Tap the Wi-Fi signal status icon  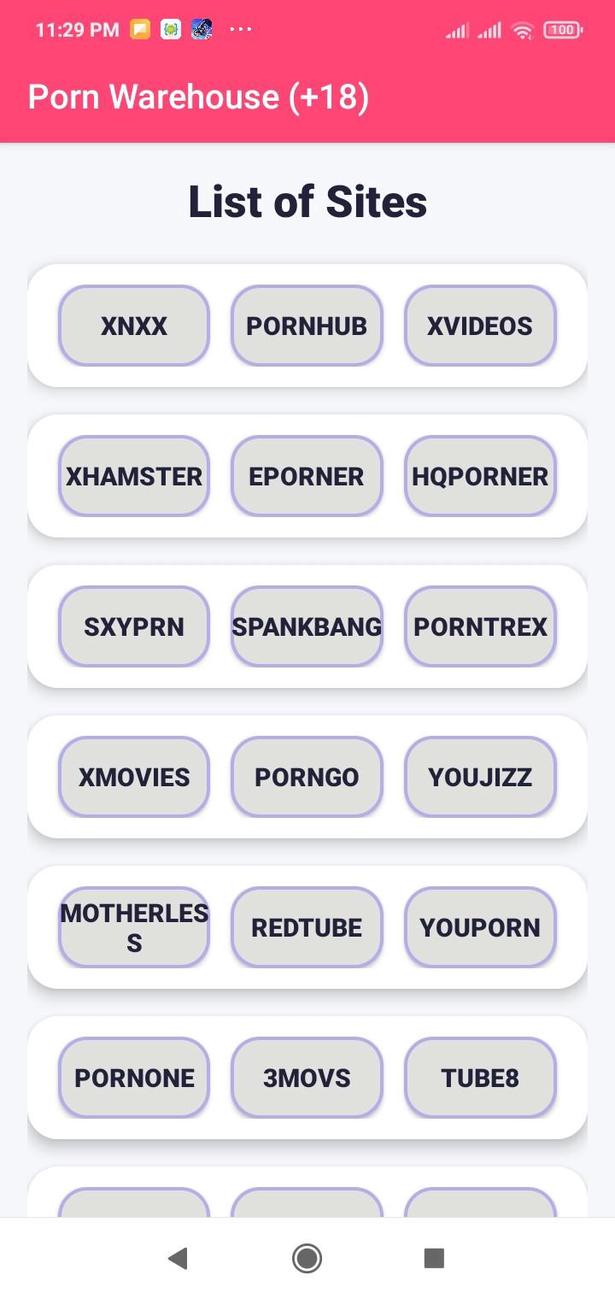(x=522, y=31)
